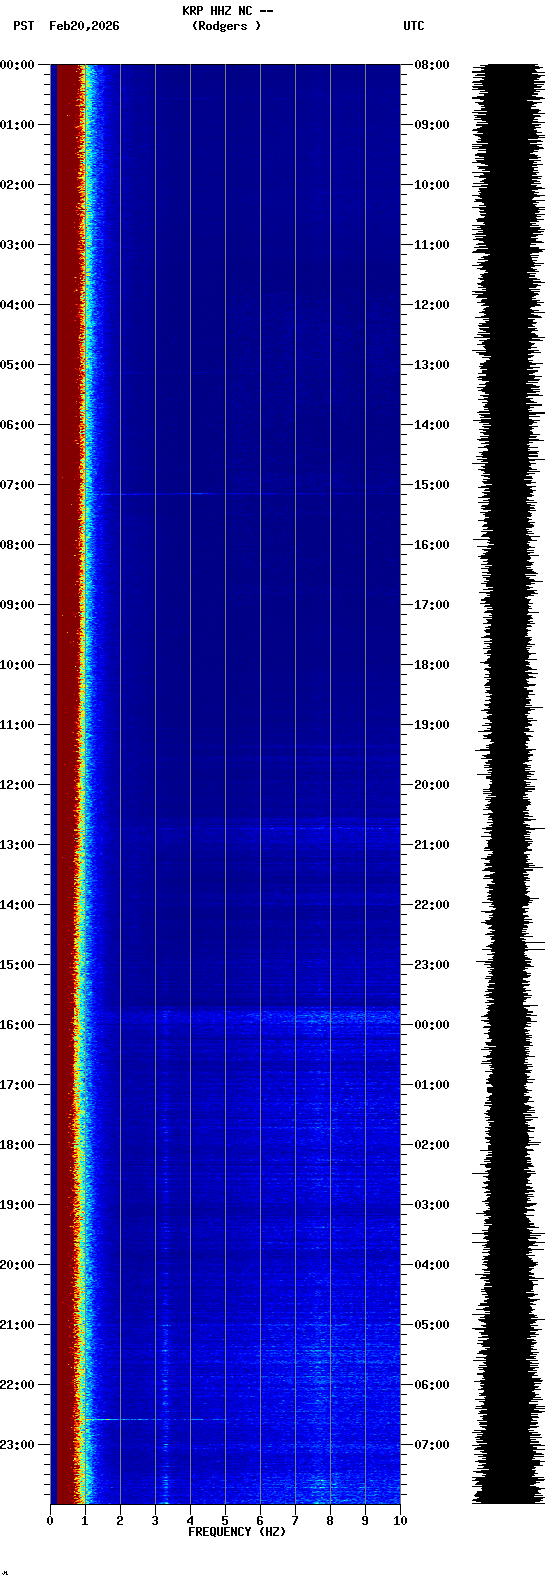Click the frequency axis tick '3'
Viewport: 552px width, 1584px height.
click(x=155, y=1521)
